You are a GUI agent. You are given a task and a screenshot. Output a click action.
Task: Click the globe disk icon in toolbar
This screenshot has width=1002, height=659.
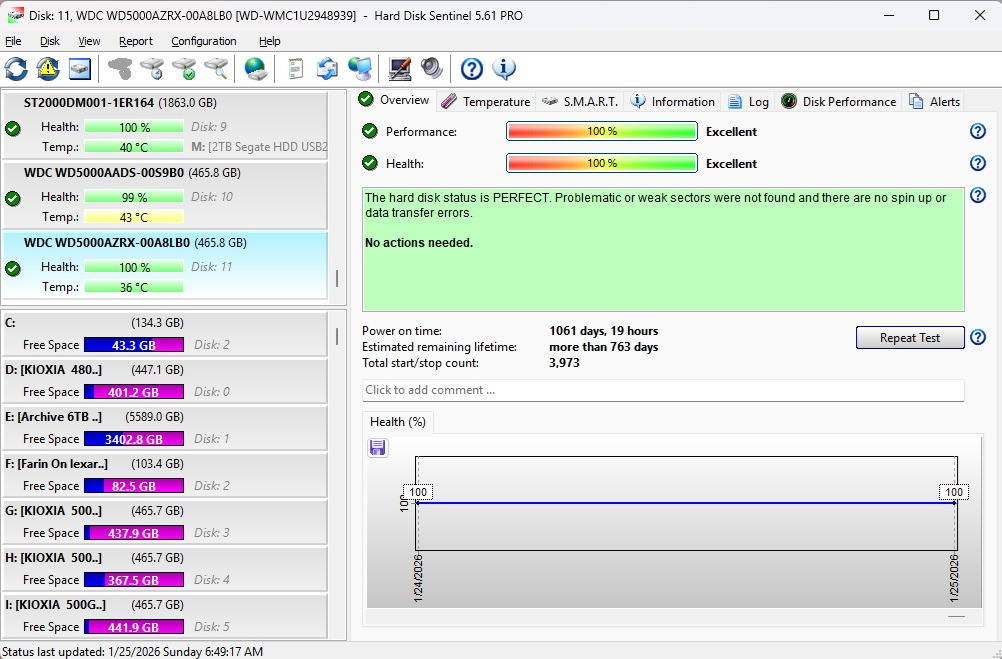(x=256, y=69)
